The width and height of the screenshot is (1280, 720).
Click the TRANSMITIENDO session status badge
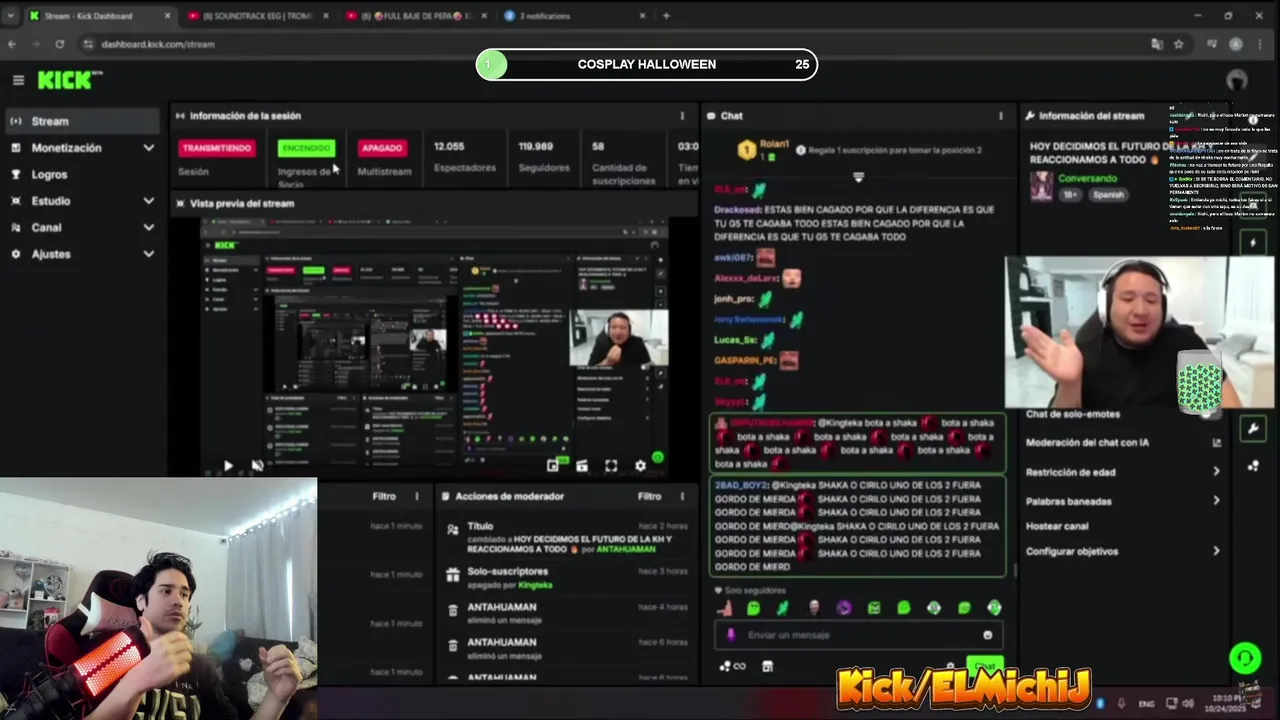pyautogui.click(x=216, y=148)
